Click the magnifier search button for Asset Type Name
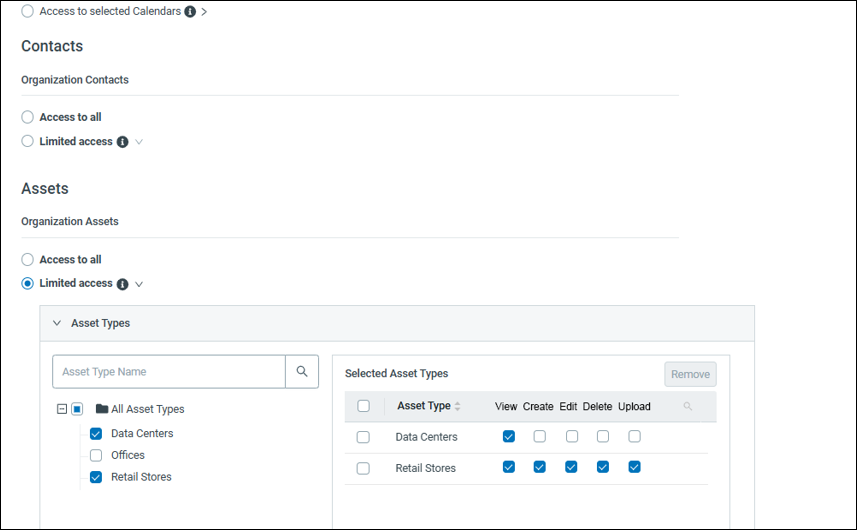 (x=302, y=372)
